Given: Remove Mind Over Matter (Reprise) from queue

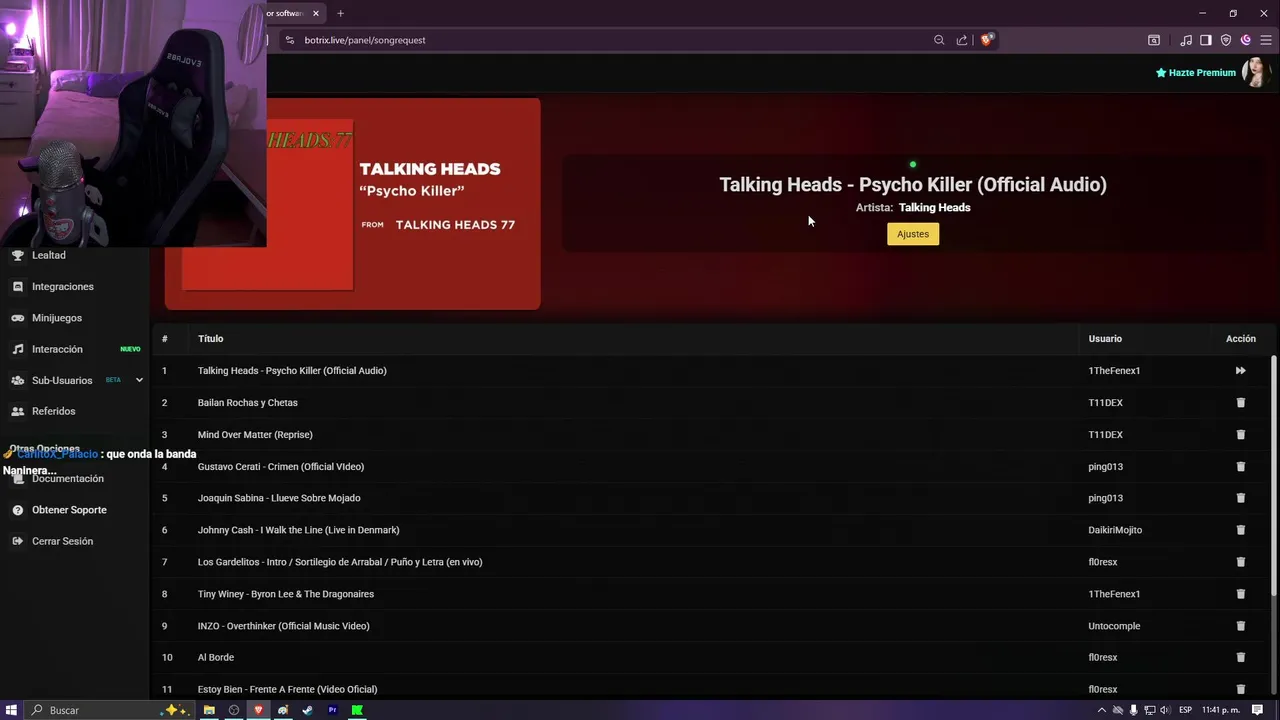Looking at the screenshot, I should coord(1241,435).
